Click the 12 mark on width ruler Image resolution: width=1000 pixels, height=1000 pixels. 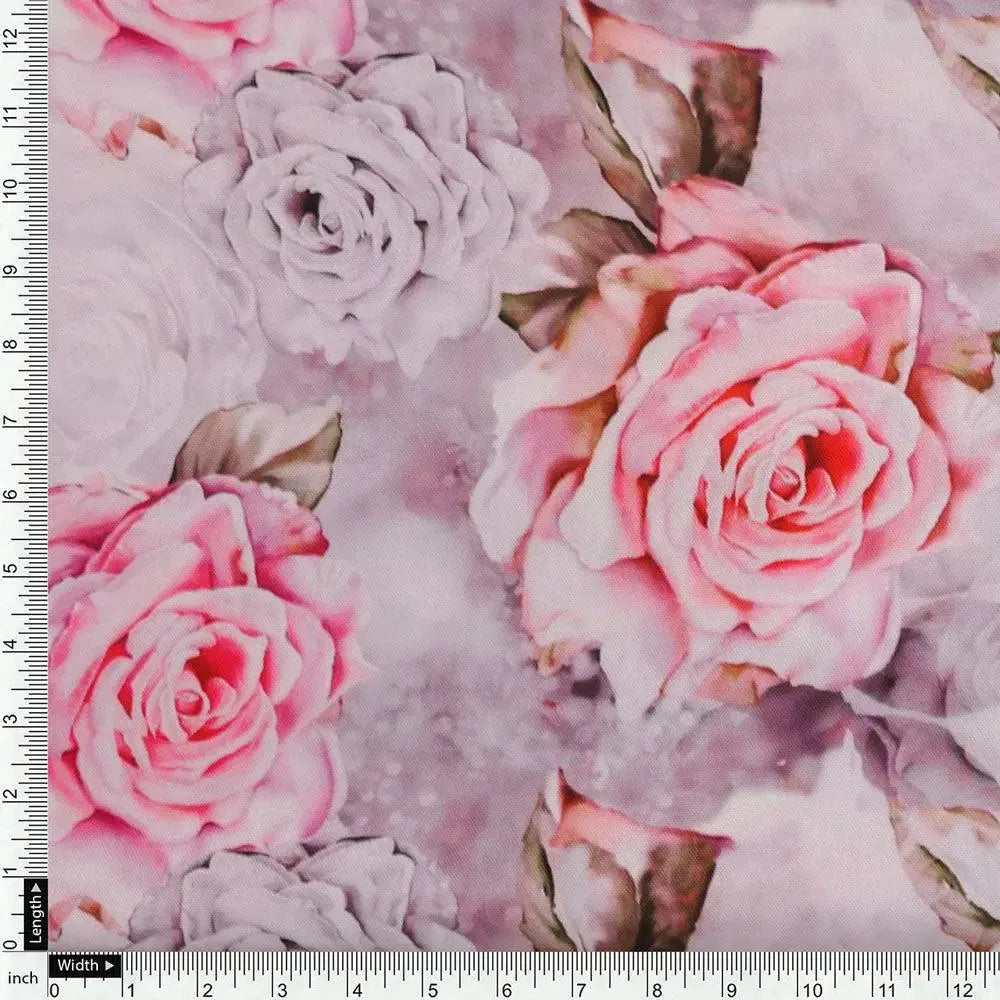962,989
